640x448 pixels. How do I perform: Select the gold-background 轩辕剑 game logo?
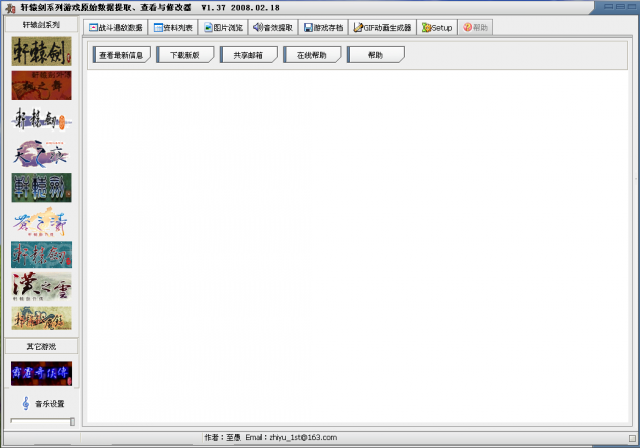(41, 51)
